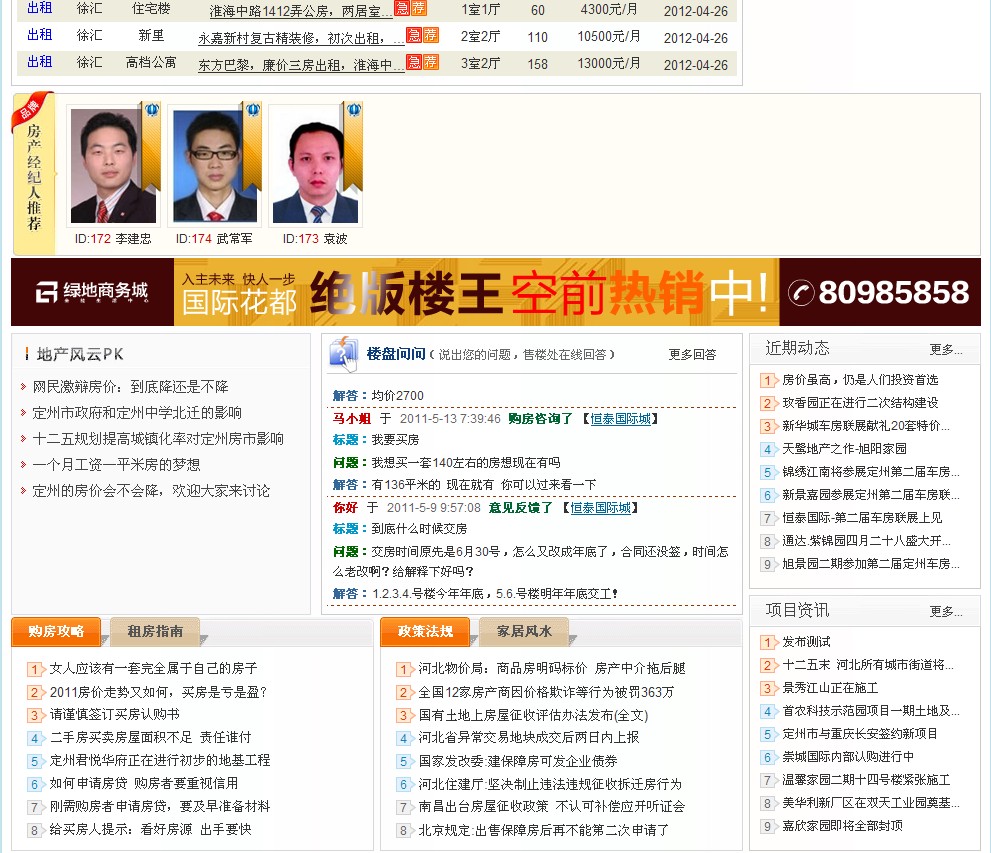
Task: Click badge icon on 袁波 agent photo
Action: pos(354,111)
